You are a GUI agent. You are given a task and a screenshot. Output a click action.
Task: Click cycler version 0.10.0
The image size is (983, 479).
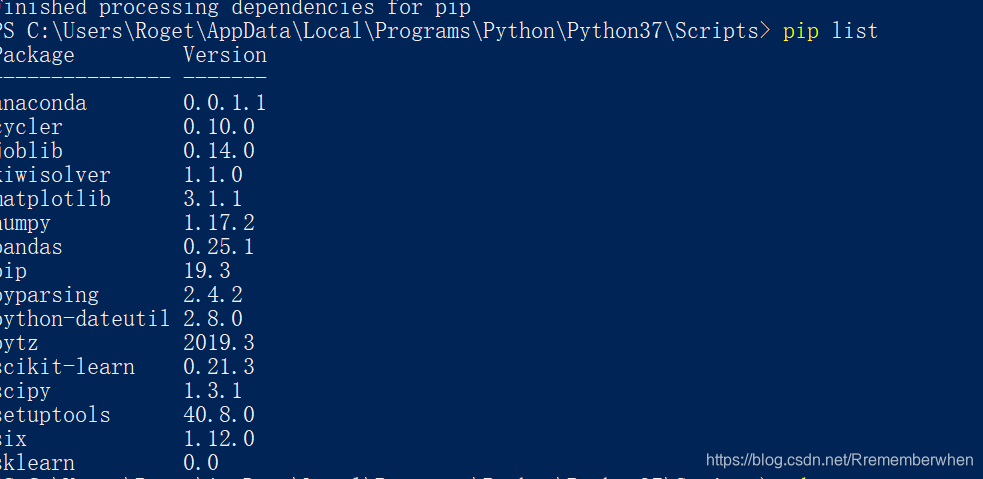[219, 127]
